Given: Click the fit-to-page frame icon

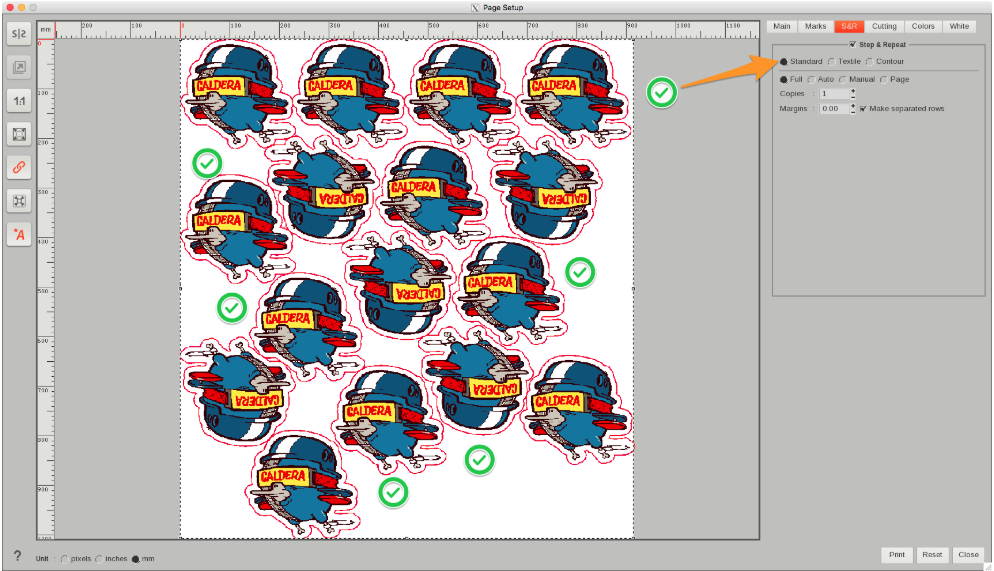Looking at the screenshot, I should pos(19,134).
